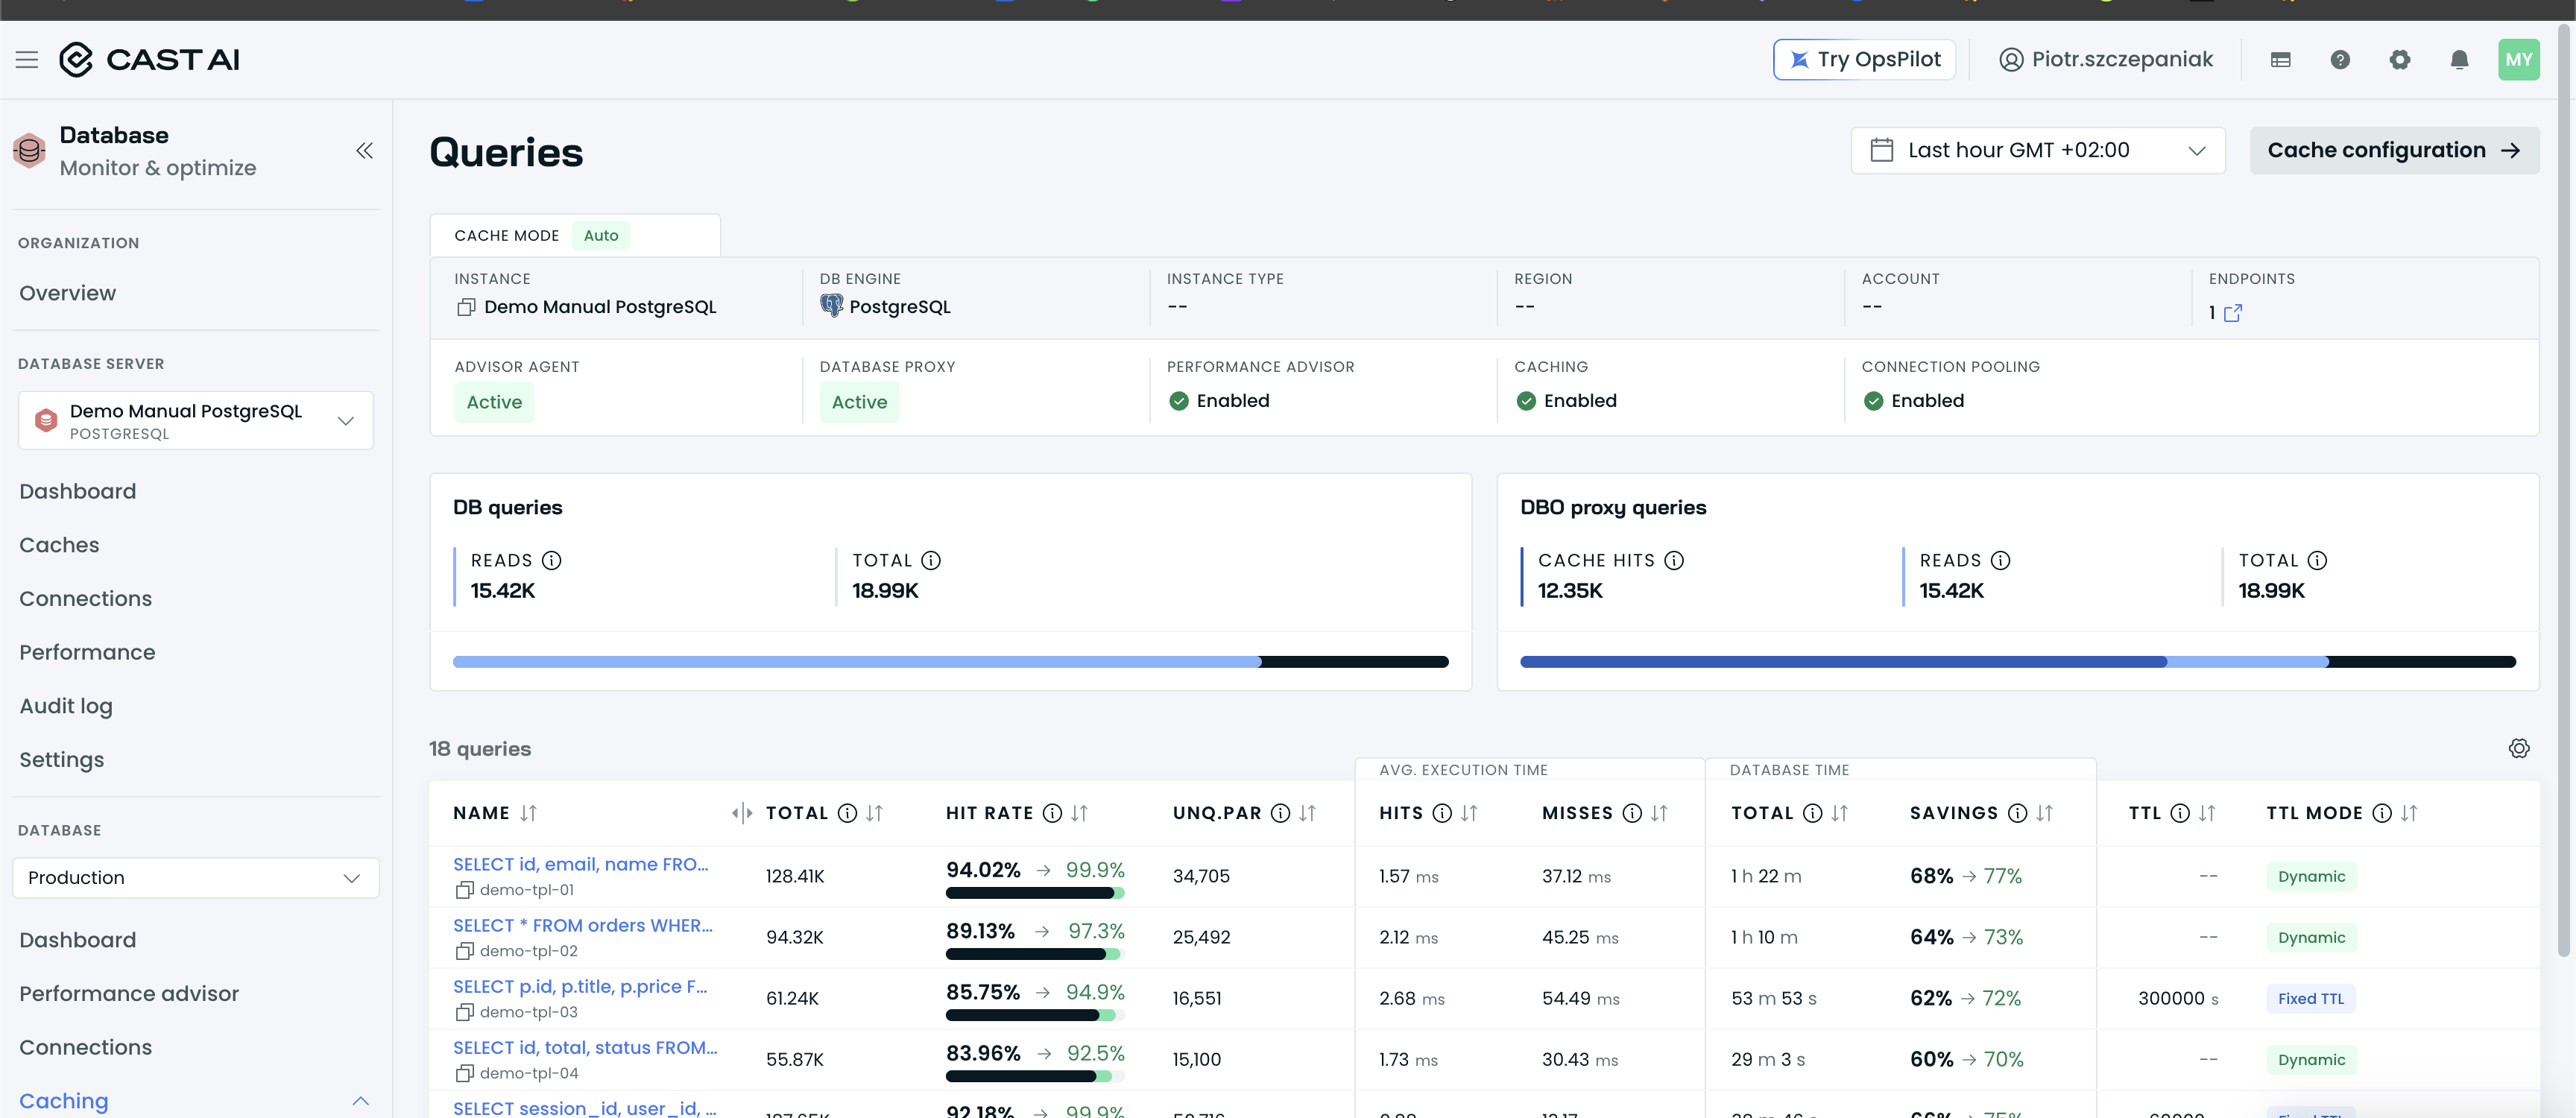Sort queries by TTL
The image size is (2576, 1118).
click(2206, 813)
